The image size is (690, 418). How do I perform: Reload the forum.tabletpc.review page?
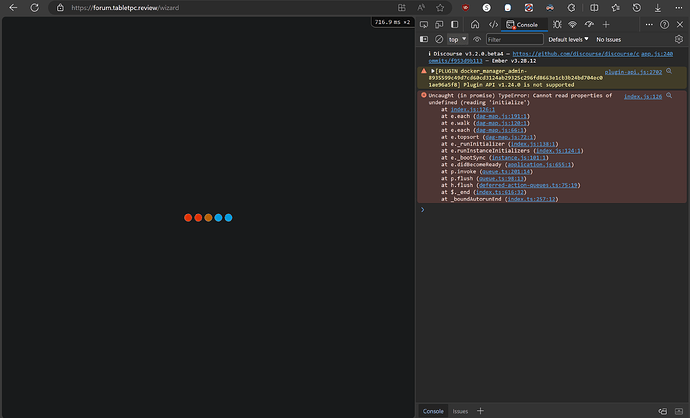(x=34, y=7)
